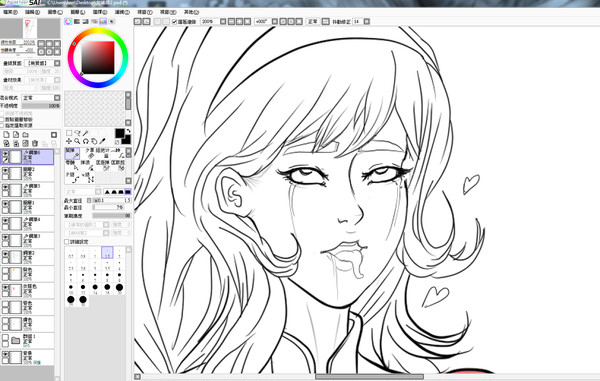Delete the selected layer with trash icon
This screenshot has height=381, width=600.
click(35, 143)
